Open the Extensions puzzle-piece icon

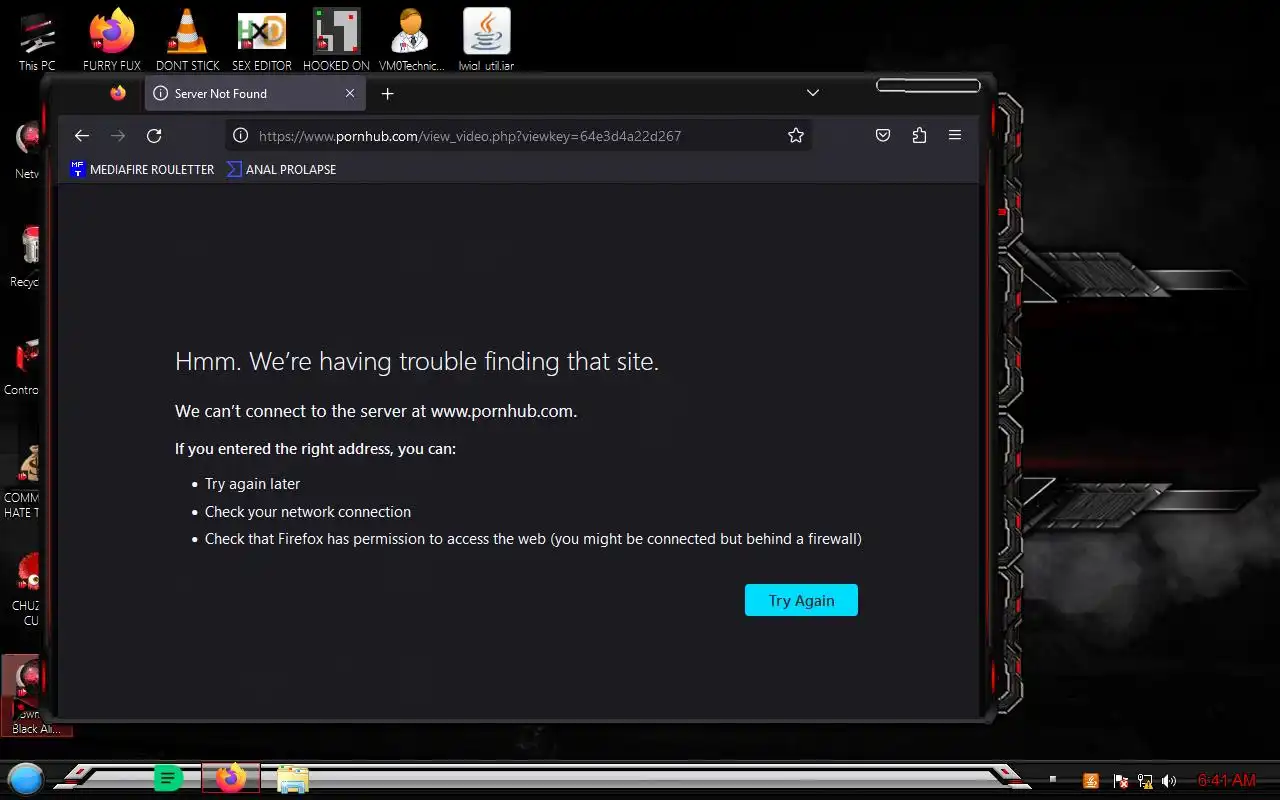point(919,136)
